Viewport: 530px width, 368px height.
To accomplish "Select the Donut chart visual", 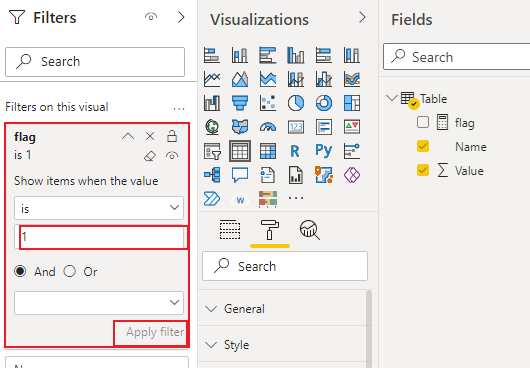I will [323, 103].
